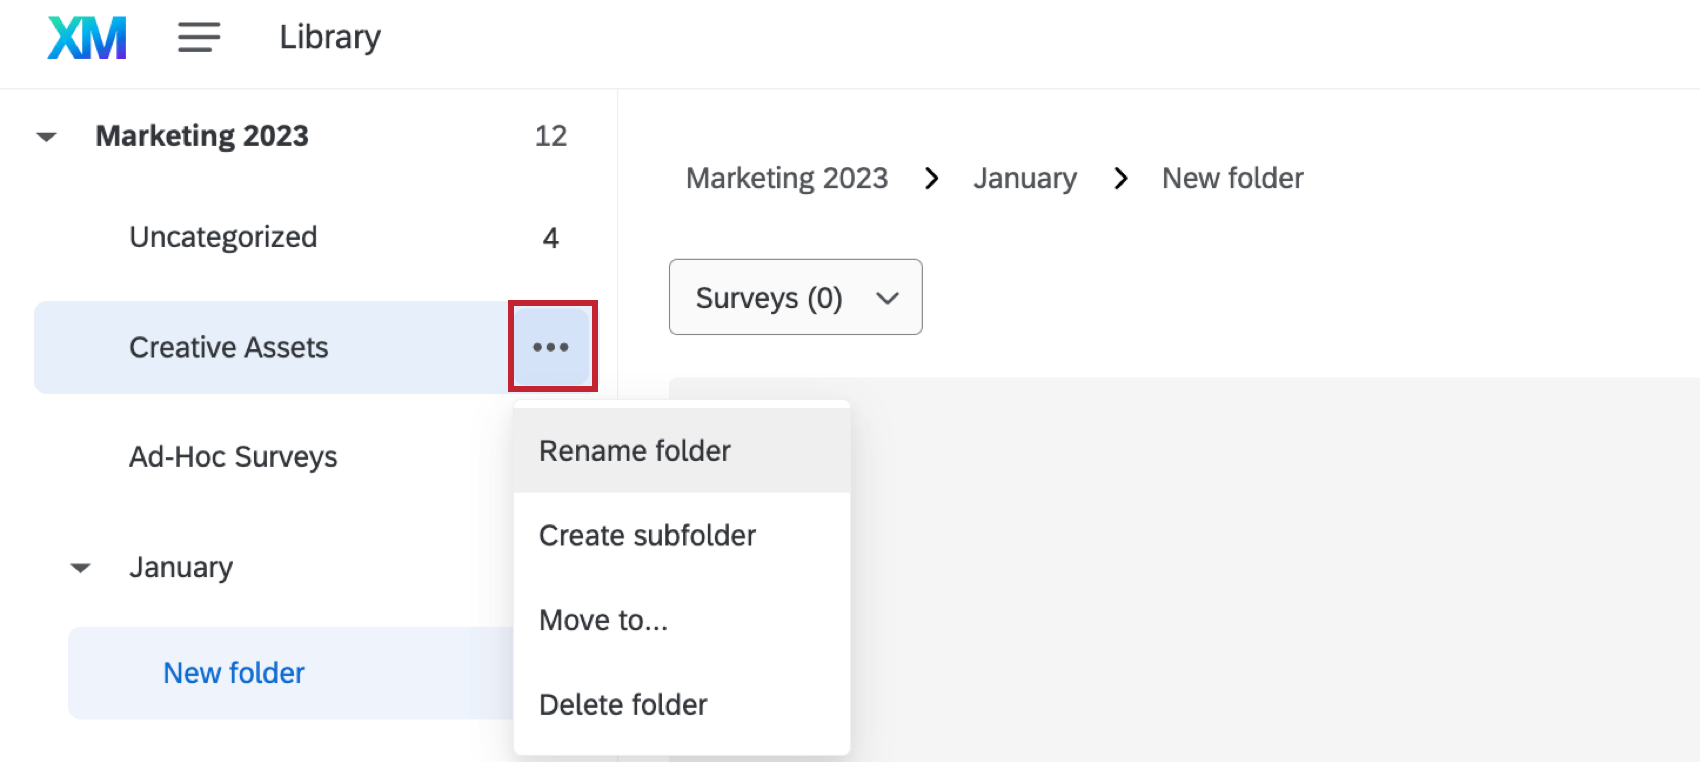This screenshot has width=1700, height=762.
Task: Collapse the January folder
Action: (x=81, y=568)
